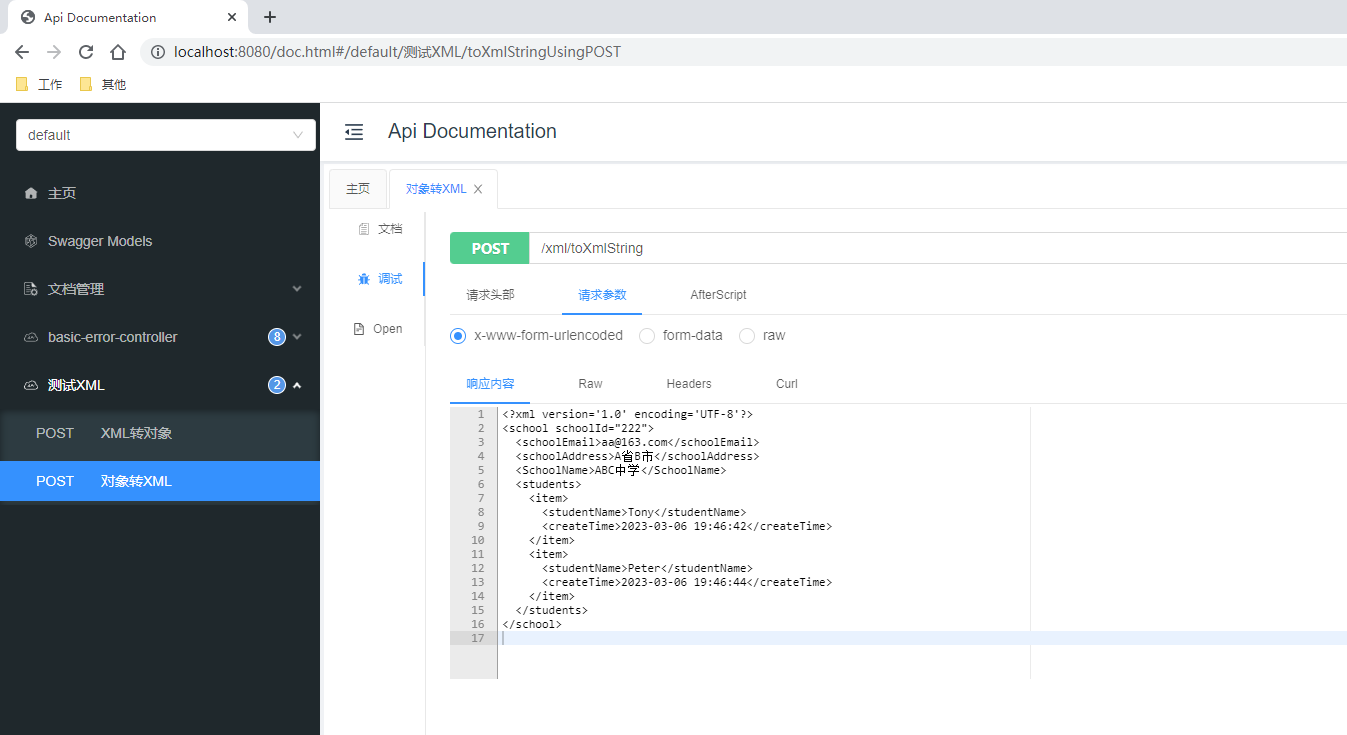1347x735 pixels.
Task: Expand basic-error-controller section
Action: coord(160,337)
